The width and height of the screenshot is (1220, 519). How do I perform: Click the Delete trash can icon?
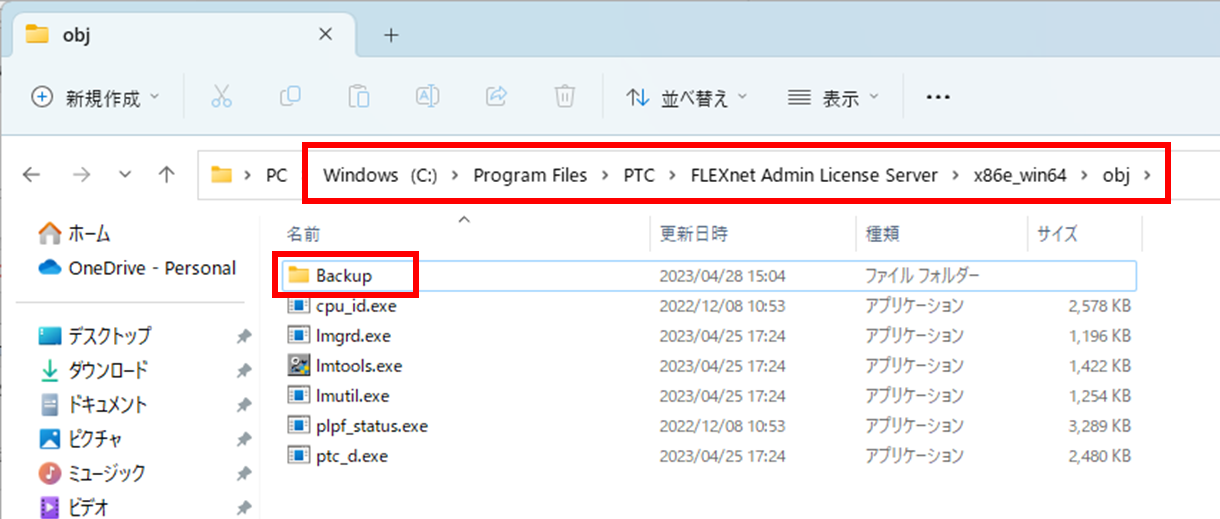pos(565,96)
